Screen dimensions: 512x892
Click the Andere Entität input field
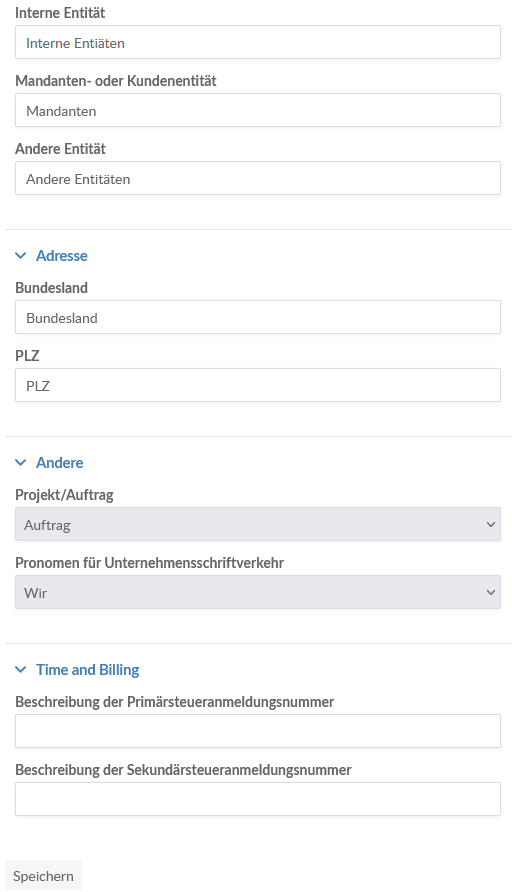[x=258, y=179]
